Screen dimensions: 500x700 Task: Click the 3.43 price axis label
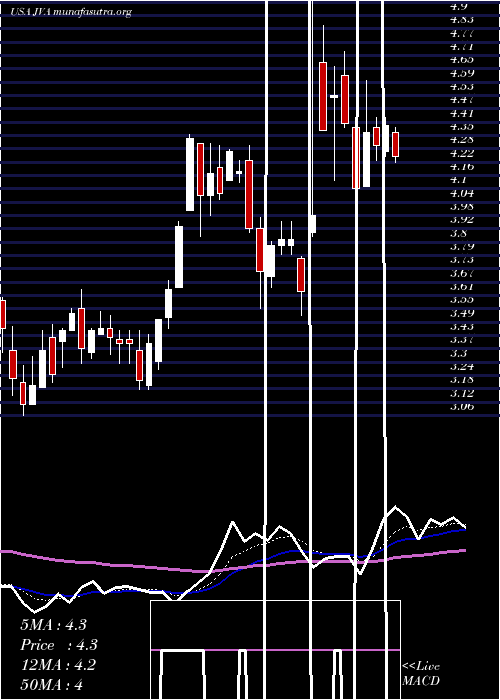tap(462, 326)
